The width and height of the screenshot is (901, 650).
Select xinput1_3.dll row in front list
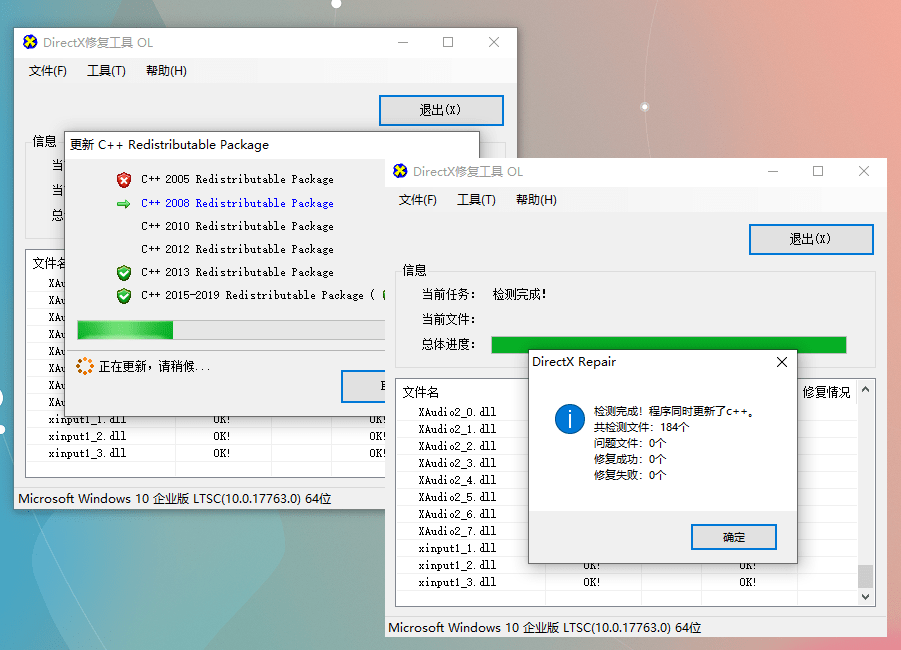click(626, 582)
